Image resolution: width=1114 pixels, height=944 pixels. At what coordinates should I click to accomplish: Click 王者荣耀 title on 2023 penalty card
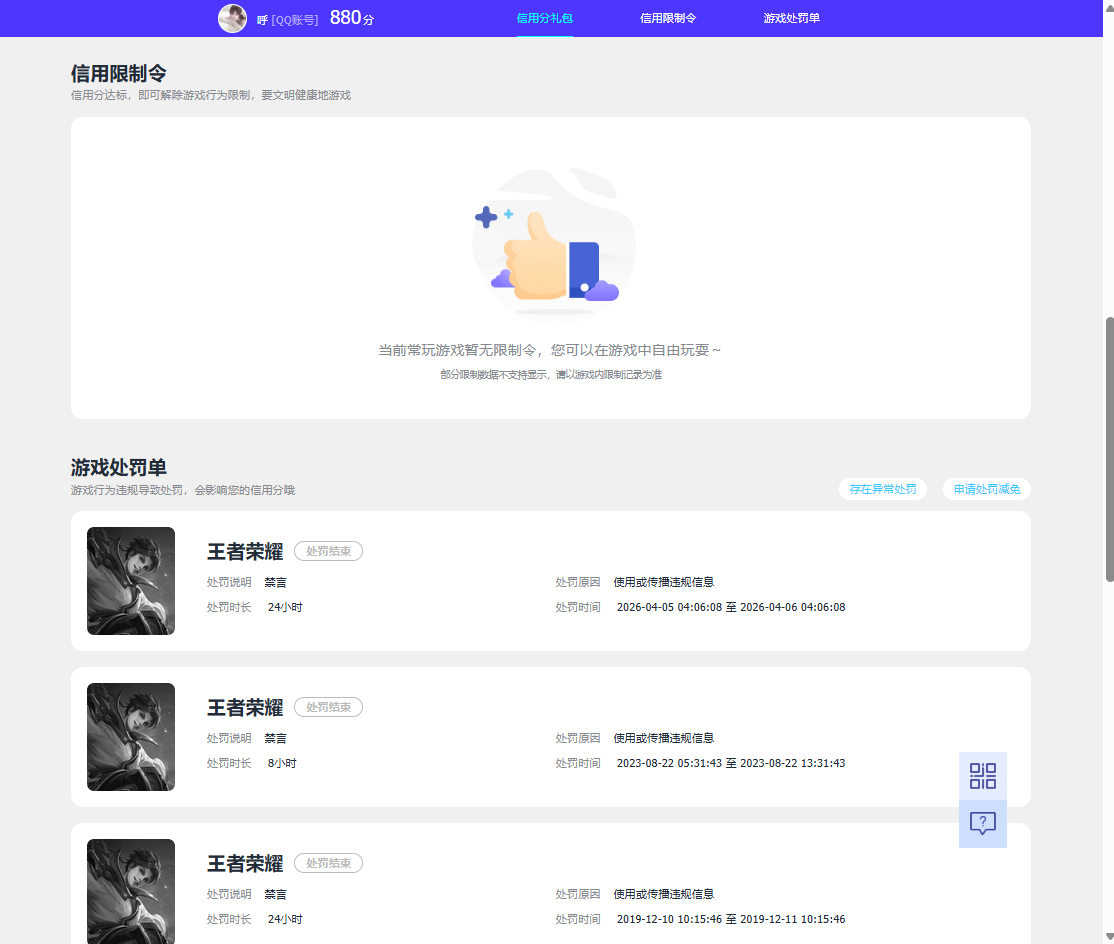click(x=245, y=707)
